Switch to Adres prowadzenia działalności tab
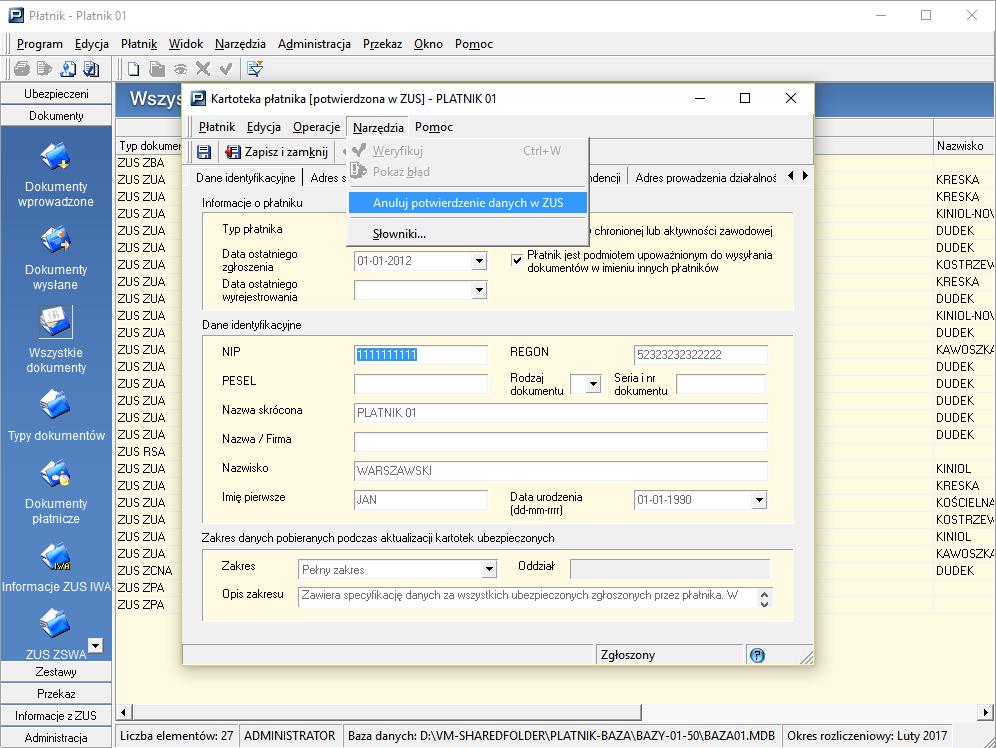This screenshot has height=748, width=996. [706, 178]
